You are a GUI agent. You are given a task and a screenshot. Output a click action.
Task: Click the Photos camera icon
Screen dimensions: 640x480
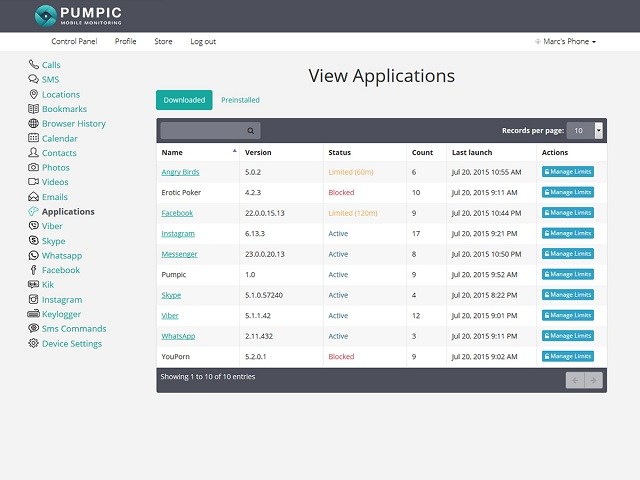pos(33,168)
